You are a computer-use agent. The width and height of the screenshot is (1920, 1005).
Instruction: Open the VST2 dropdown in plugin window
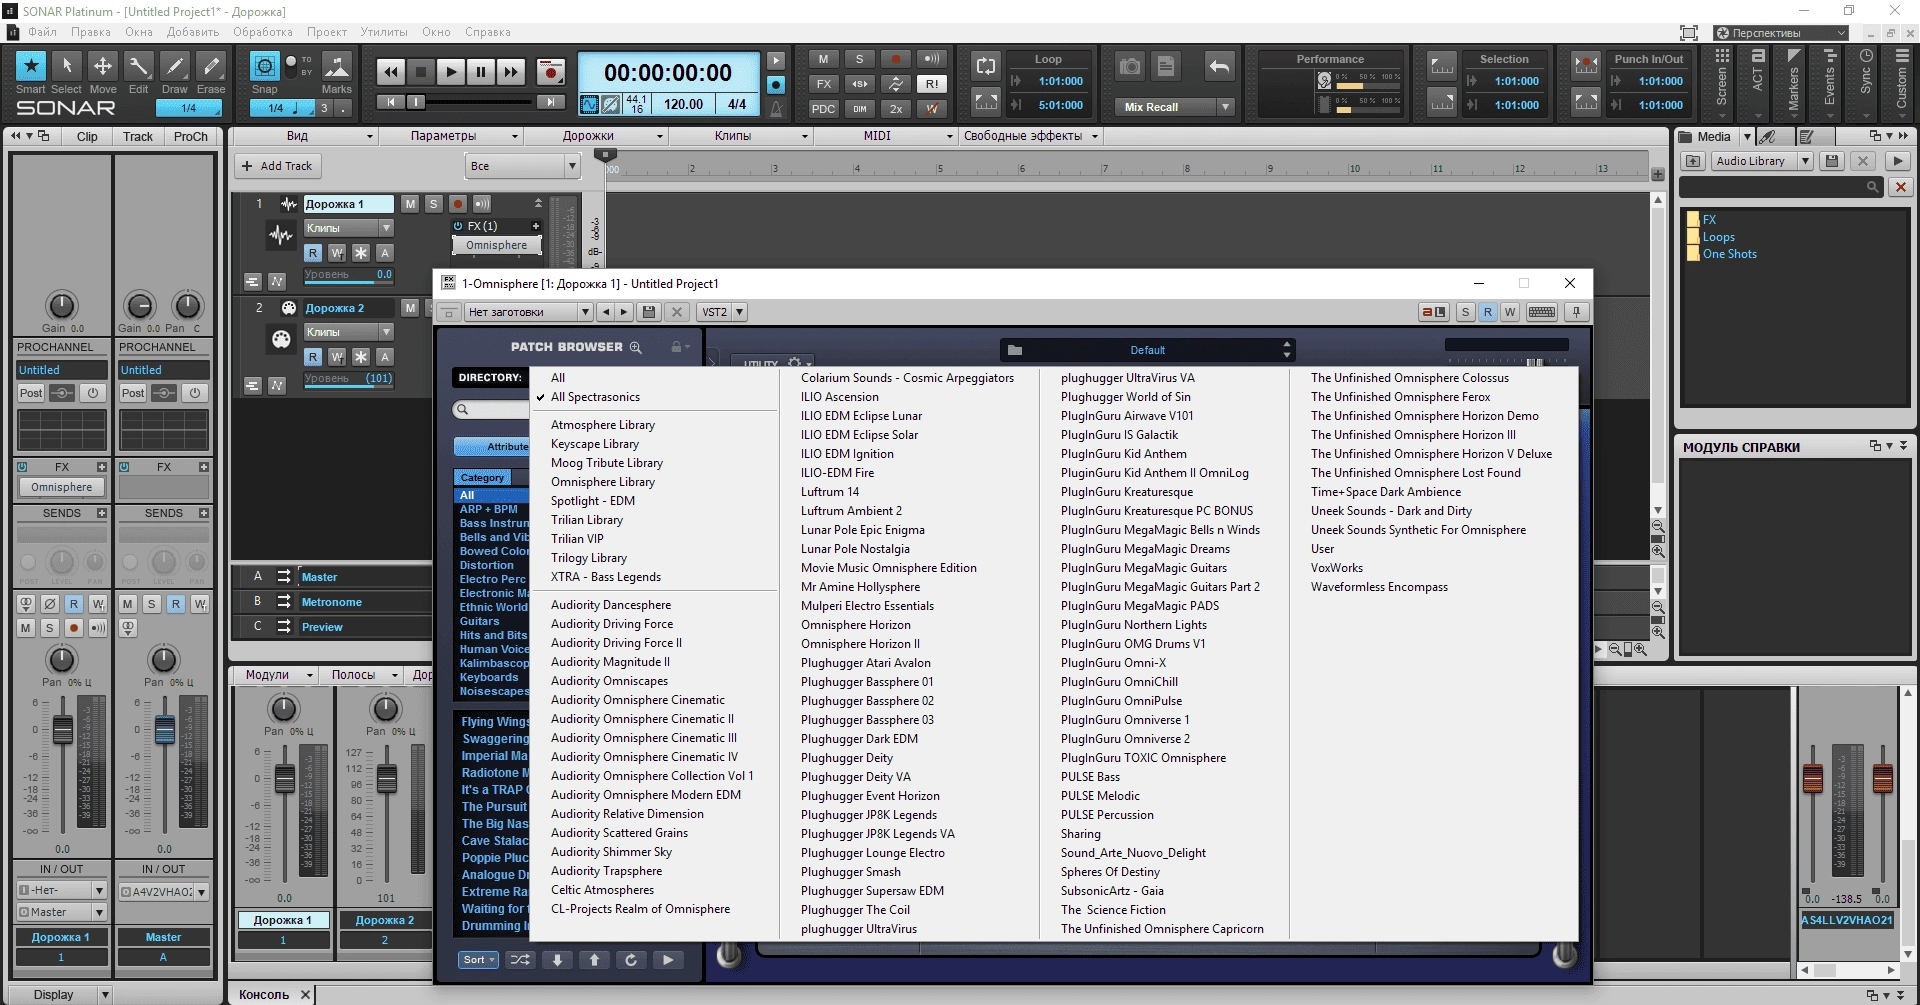click(723, 312)
